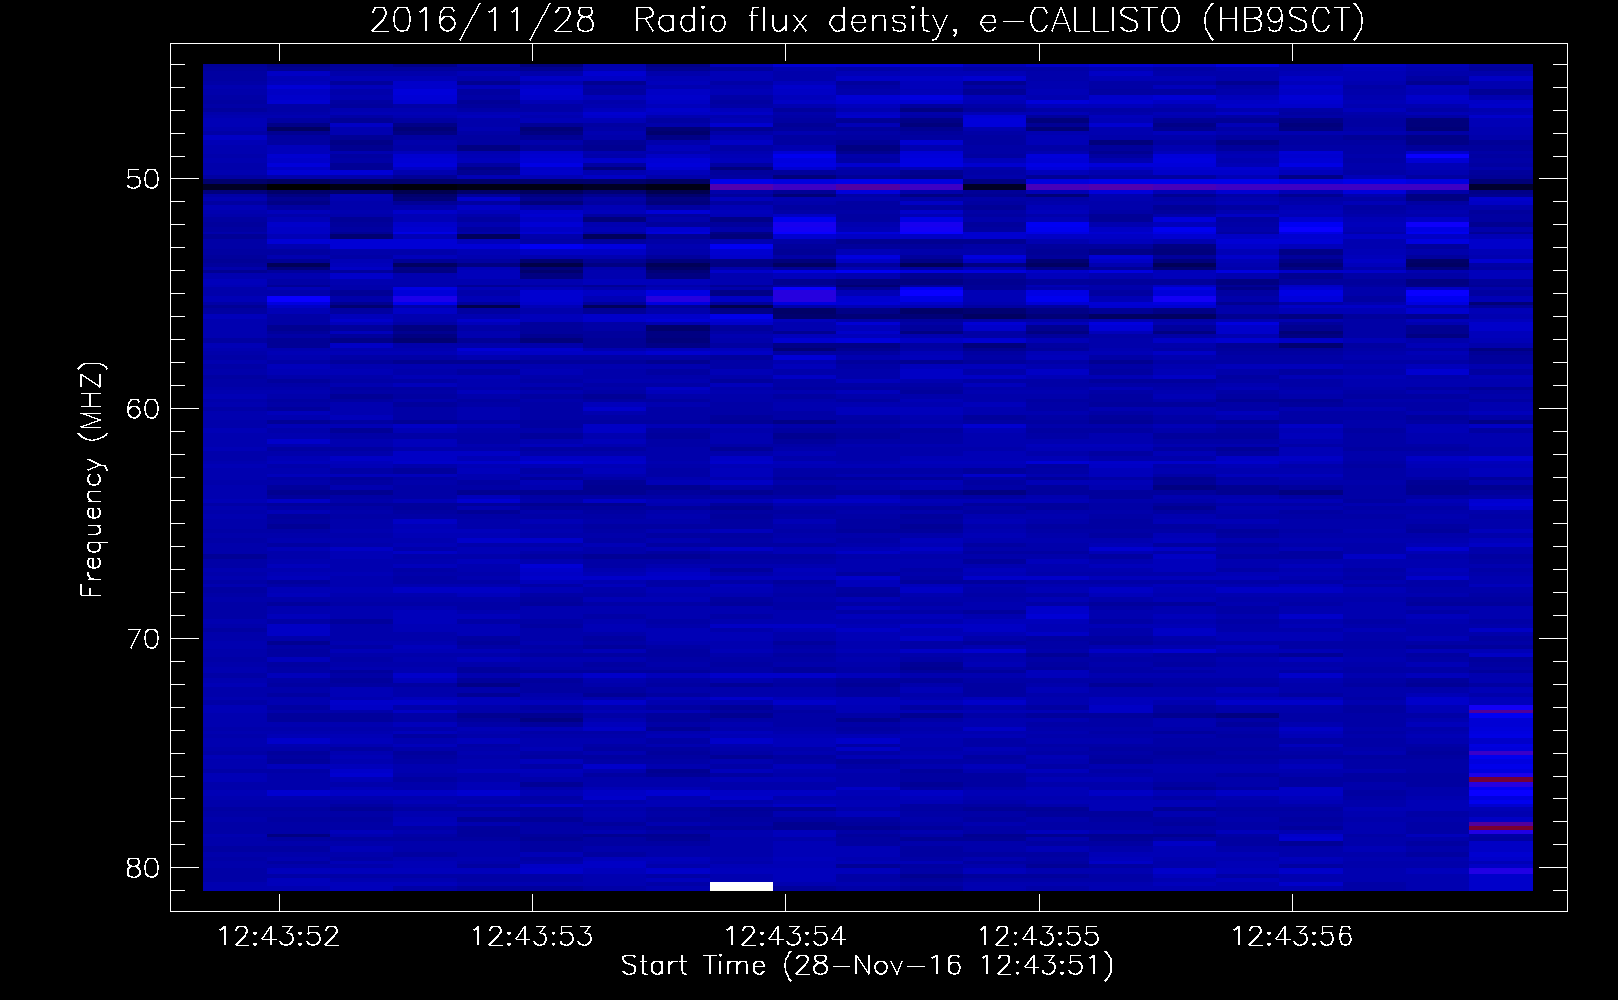Screen dimensions: 1618x1000
Task: Click the time tick label '12:43:54'
Action: [x=785, y=936]
